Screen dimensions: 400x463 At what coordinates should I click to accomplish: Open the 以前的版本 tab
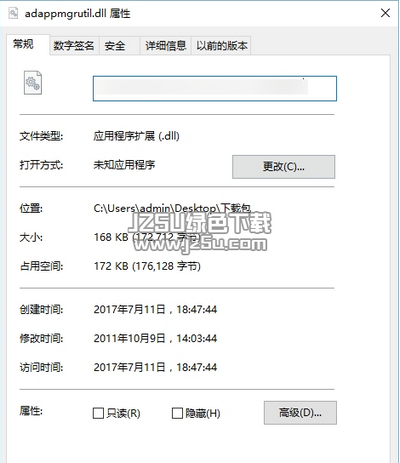click(221, 46)
